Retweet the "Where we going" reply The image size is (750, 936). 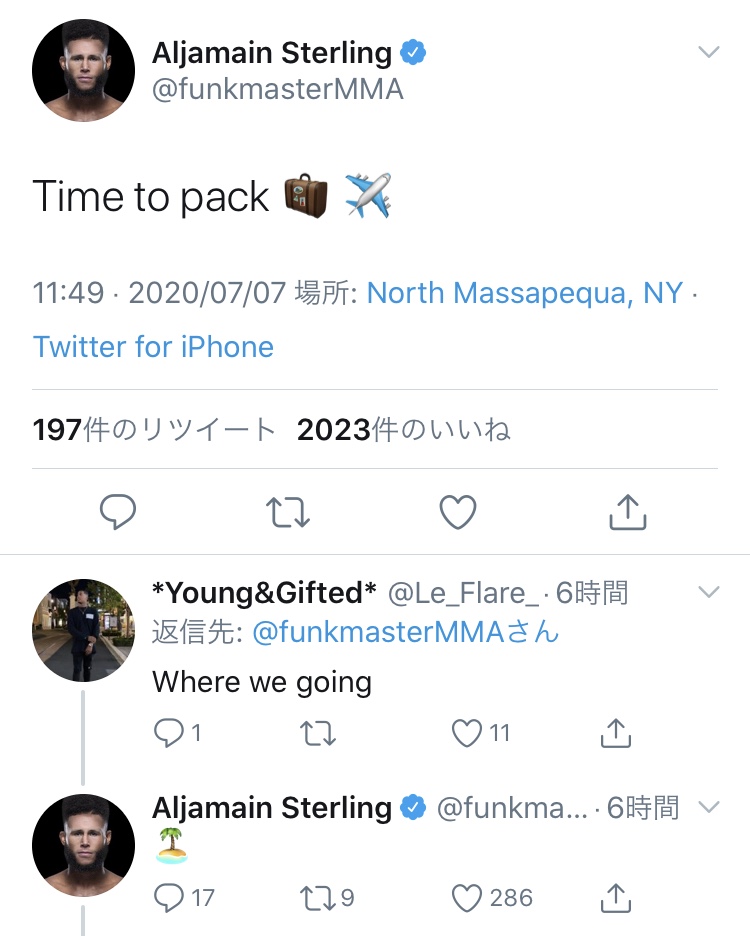point(318,734)
